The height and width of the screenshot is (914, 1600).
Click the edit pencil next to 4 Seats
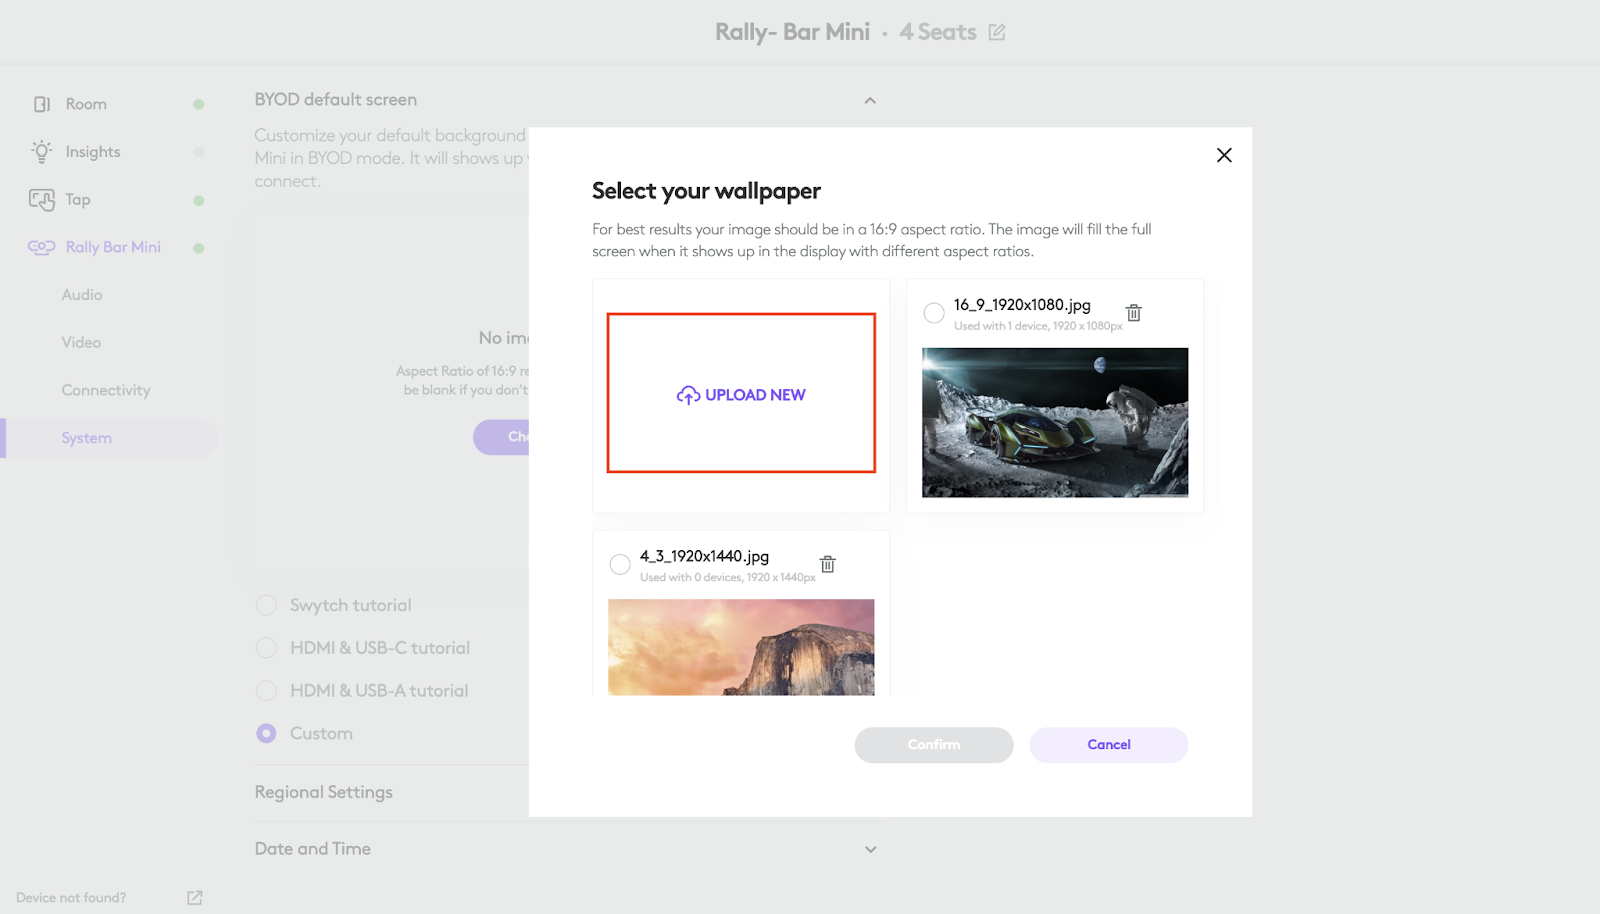point(996,31)
